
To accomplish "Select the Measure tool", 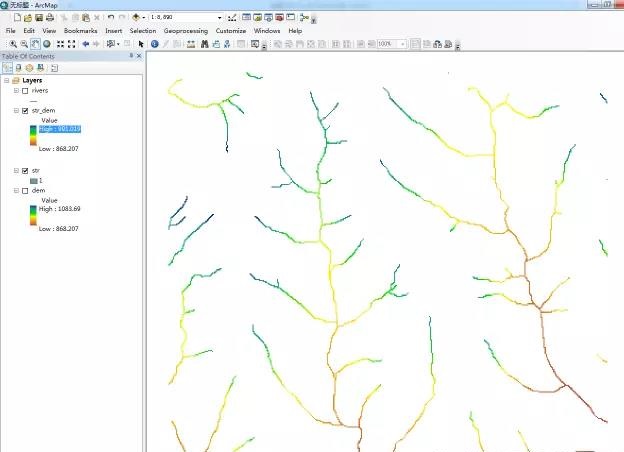I will pyautogui.click(x=191, y=44).
